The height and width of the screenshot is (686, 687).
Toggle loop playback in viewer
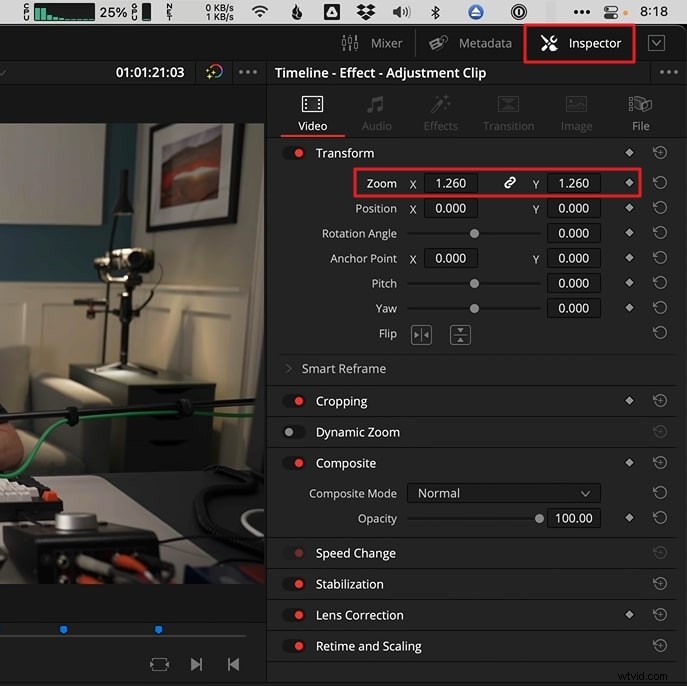pyautogui.click(x=159, y=664)
